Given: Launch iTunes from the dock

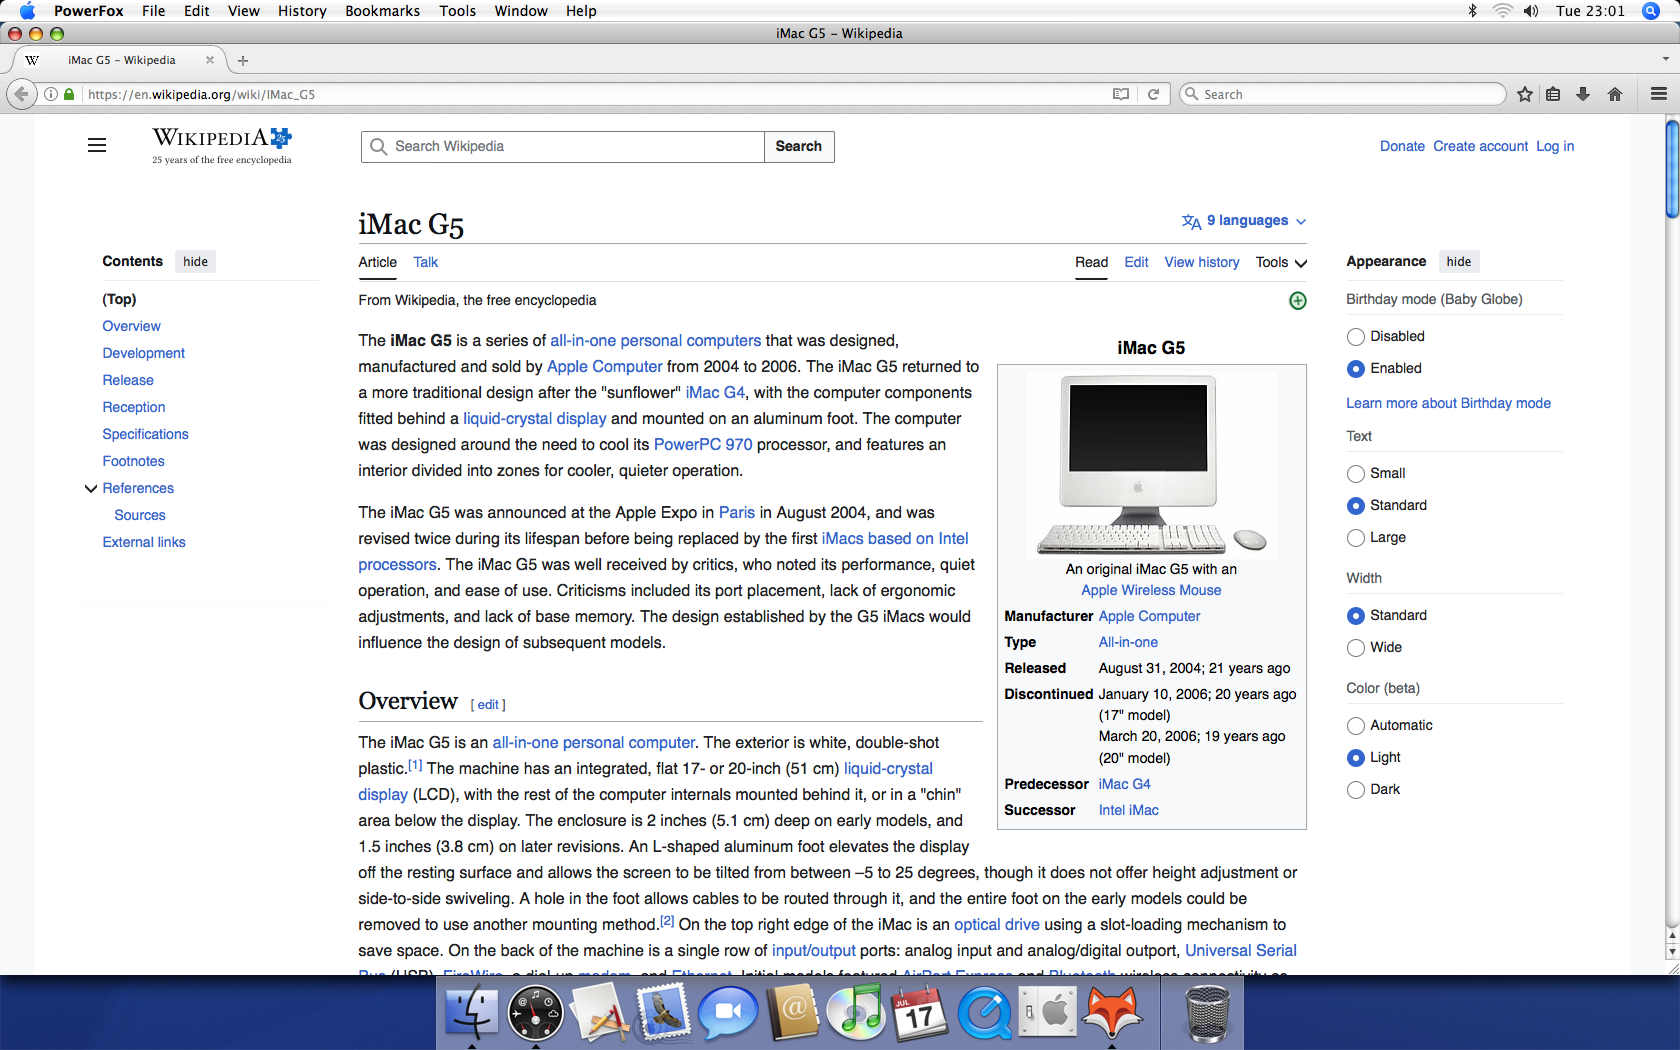Looking at the screenshot, I should pos(856,1013).
